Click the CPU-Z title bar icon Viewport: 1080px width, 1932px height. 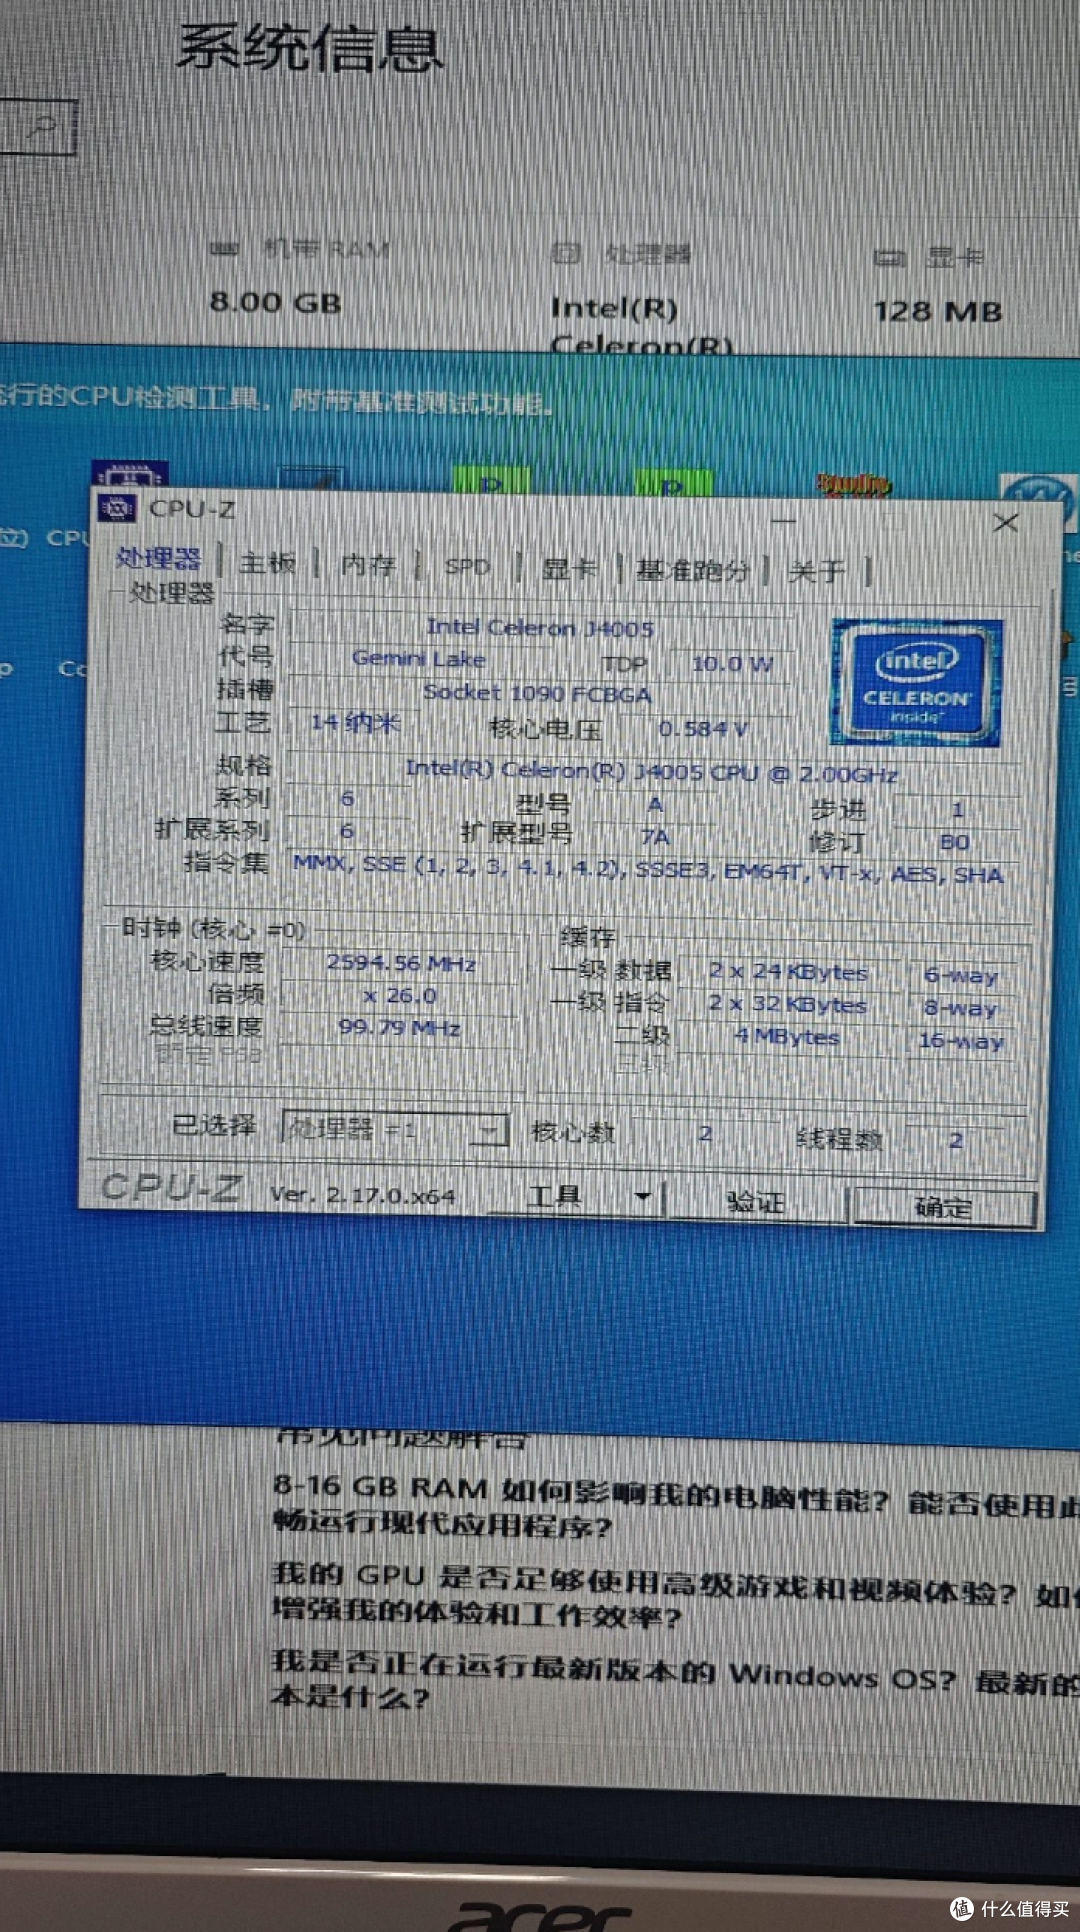click(x=117, y=508)
